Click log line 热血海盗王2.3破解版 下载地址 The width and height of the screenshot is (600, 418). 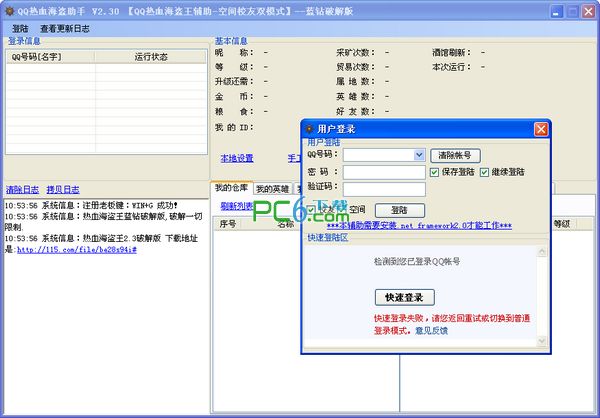(101, 238)
